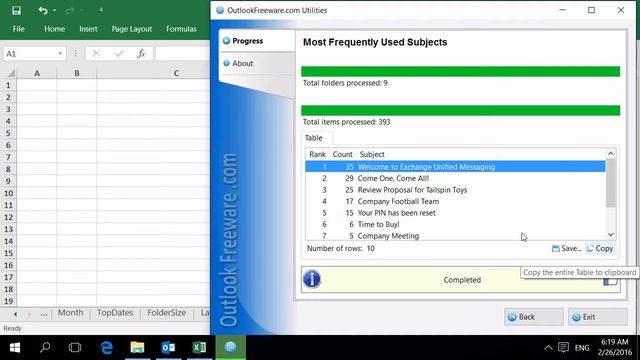This screenshot has width=640, height=360.
Task: Click the Undo arrow in Excel
Action: point(42,10)
